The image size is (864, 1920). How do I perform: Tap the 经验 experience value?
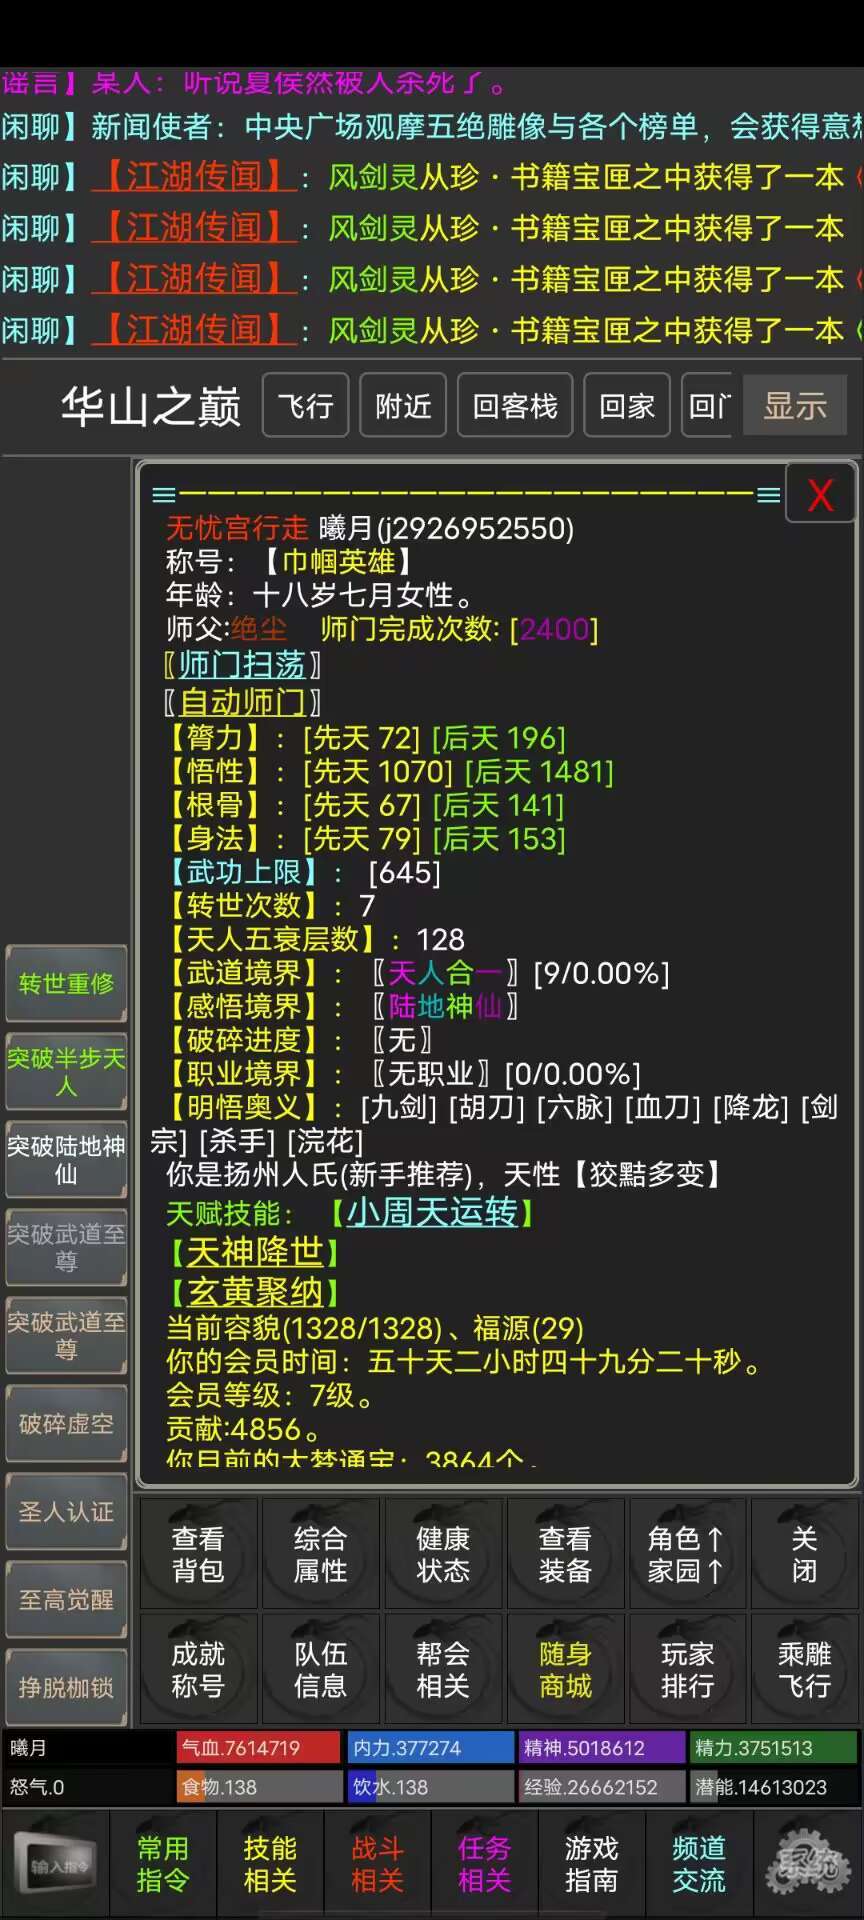[x=602, y=1787]
